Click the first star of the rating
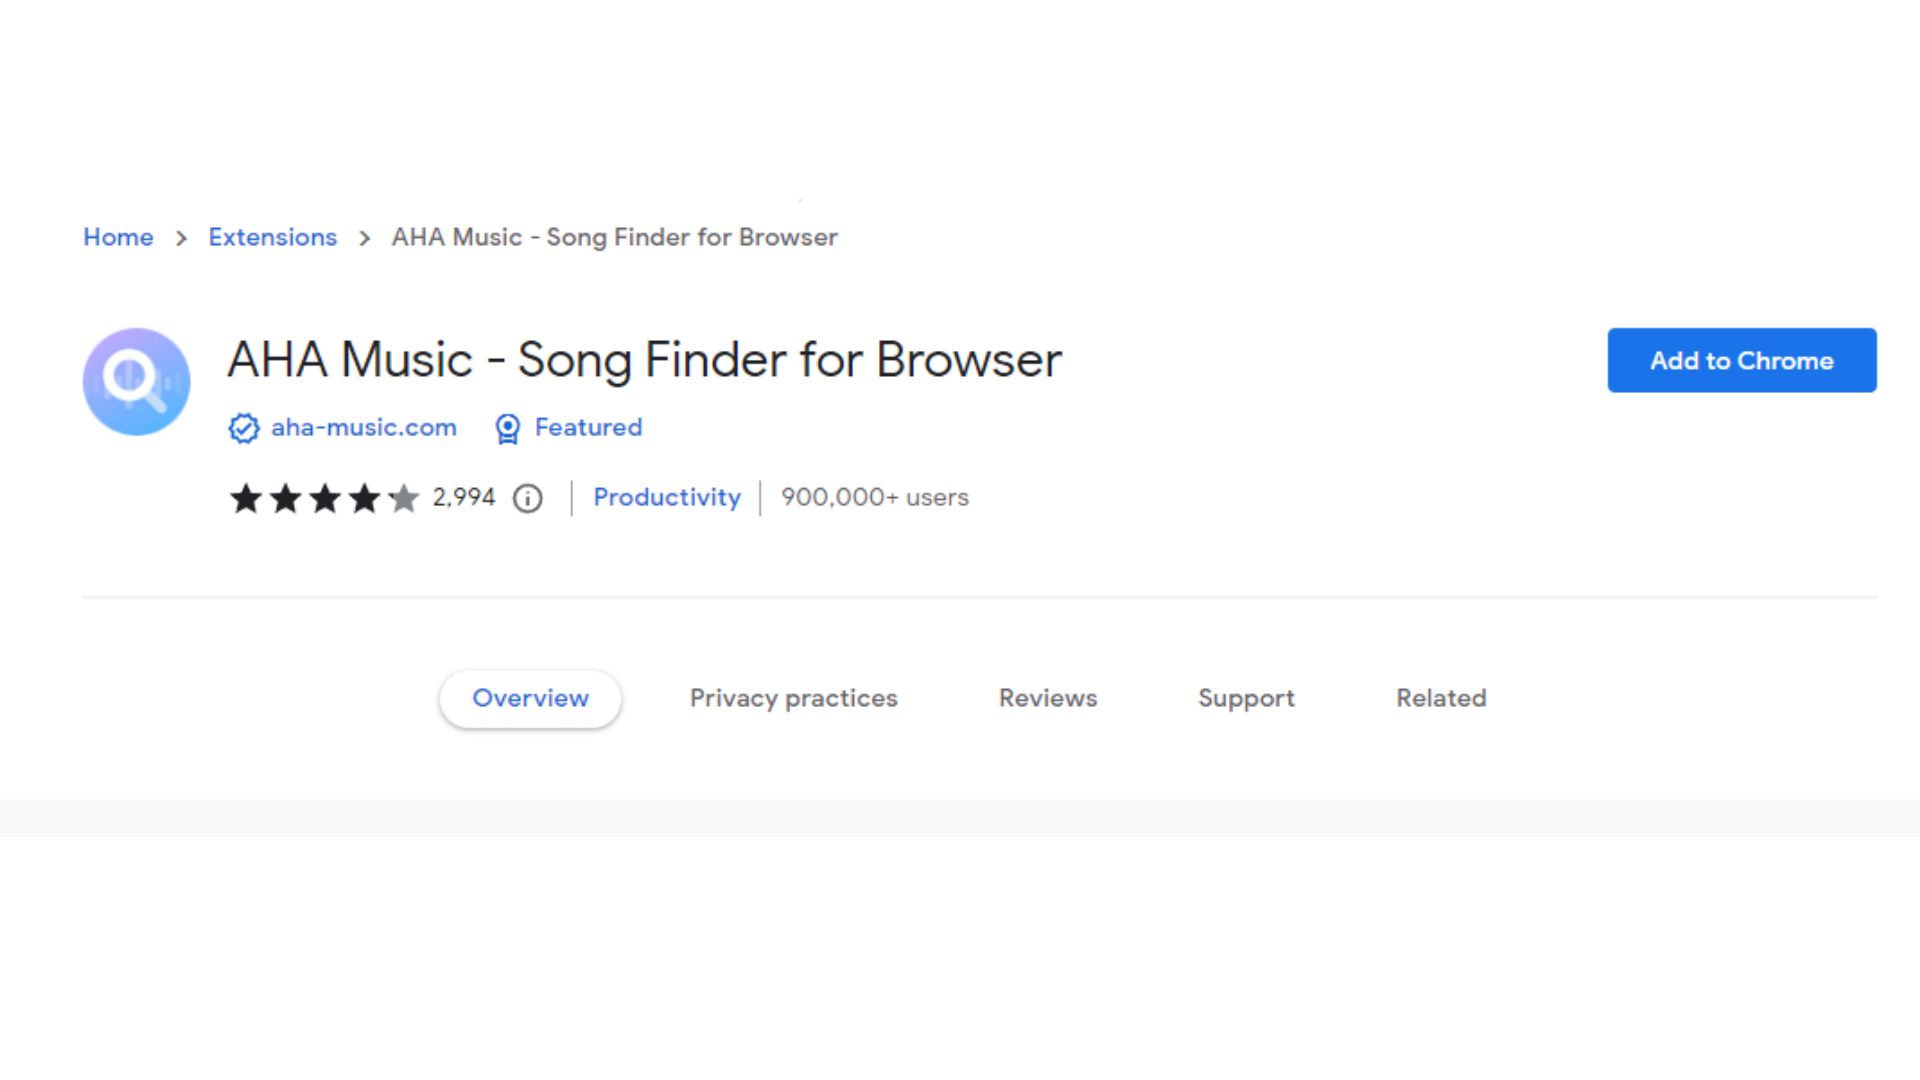Viewport: 1920px width, 1080px height. point(245,498)
